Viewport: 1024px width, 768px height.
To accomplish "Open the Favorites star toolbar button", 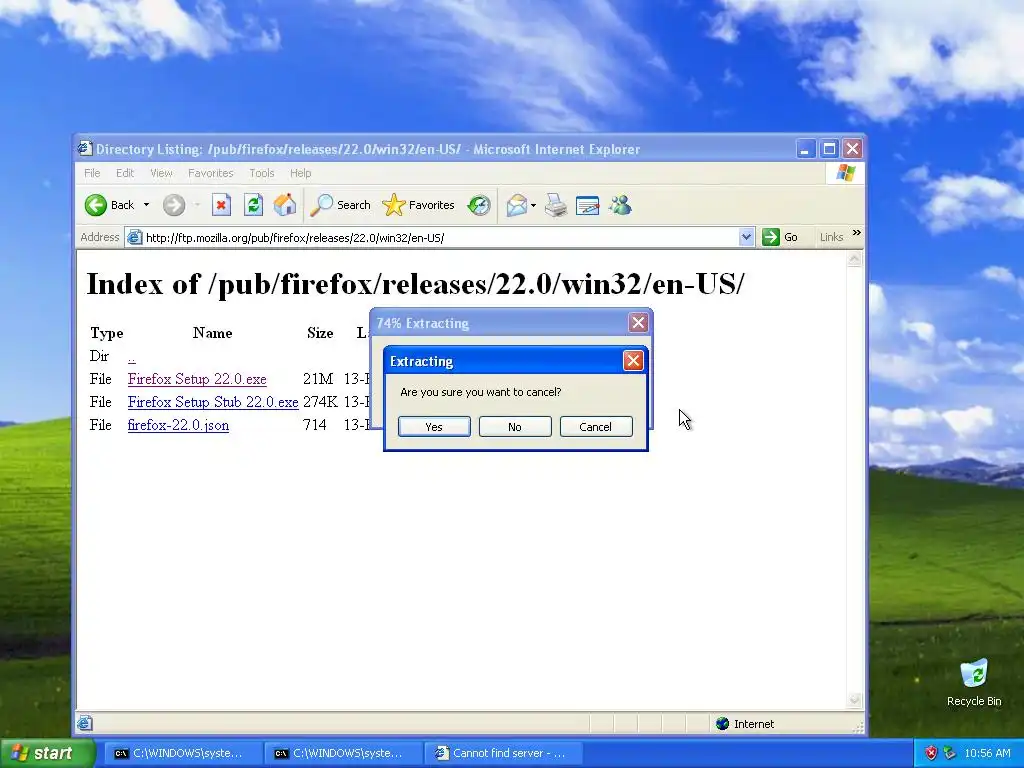I will [x=419, y=205].
